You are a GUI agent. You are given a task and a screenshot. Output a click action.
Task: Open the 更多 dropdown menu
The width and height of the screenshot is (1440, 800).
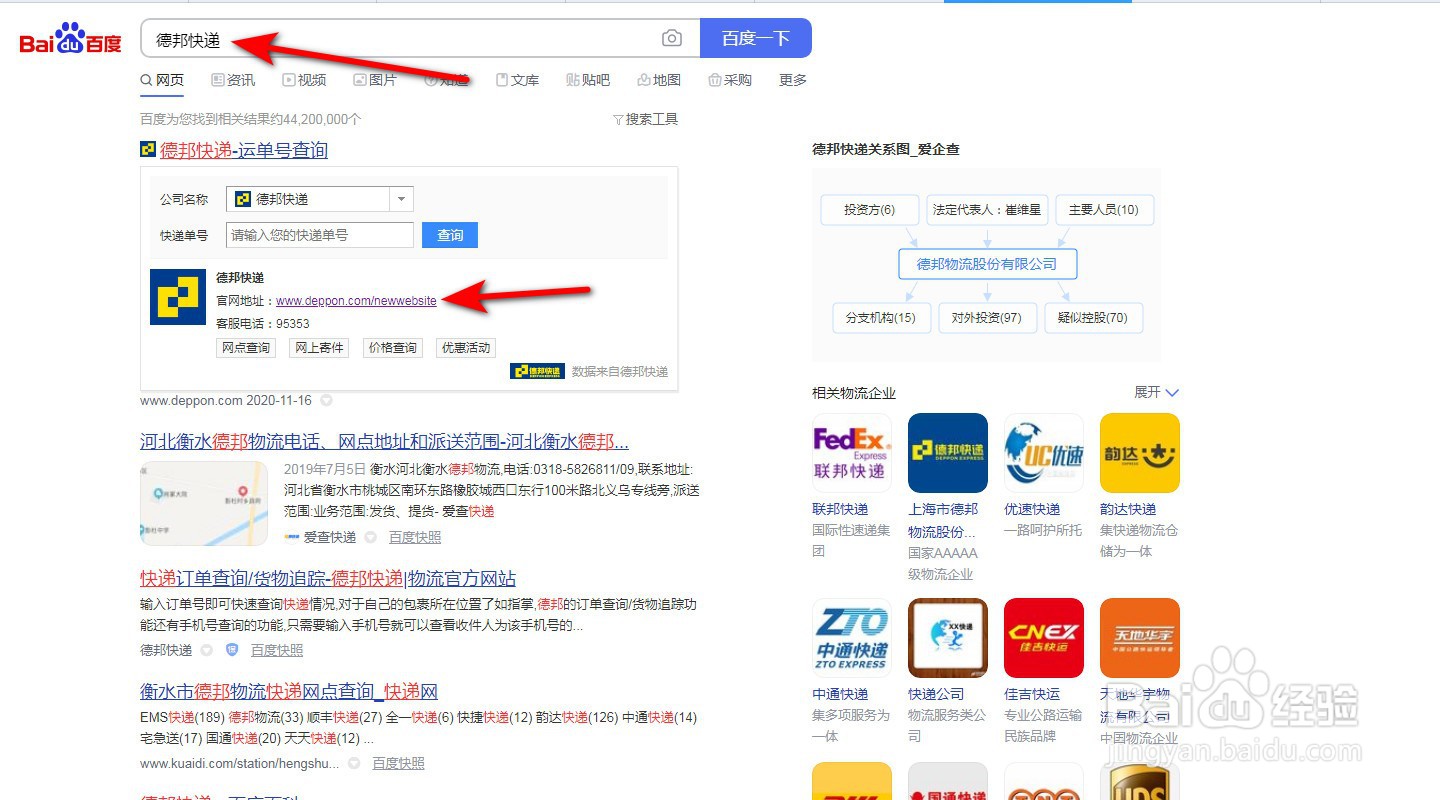(791, 80)
